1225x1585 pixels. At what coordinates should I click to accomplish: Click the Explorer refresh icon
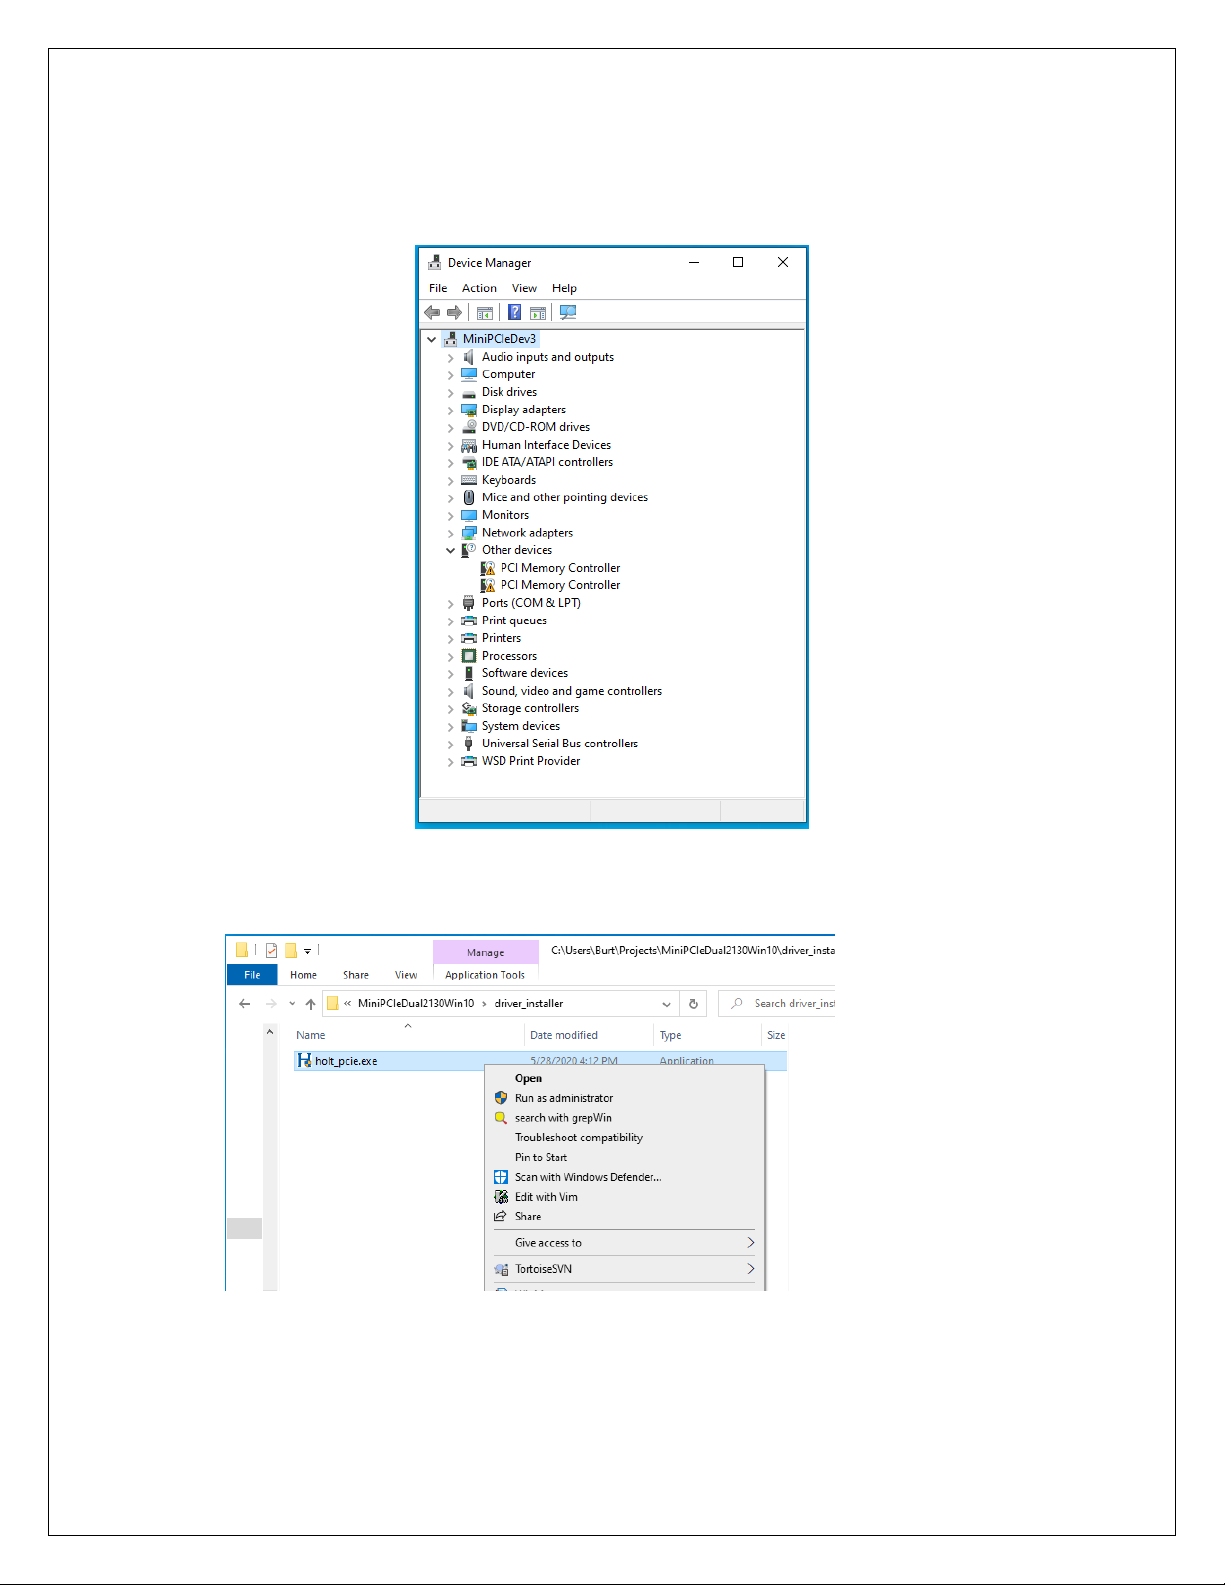693,1003
